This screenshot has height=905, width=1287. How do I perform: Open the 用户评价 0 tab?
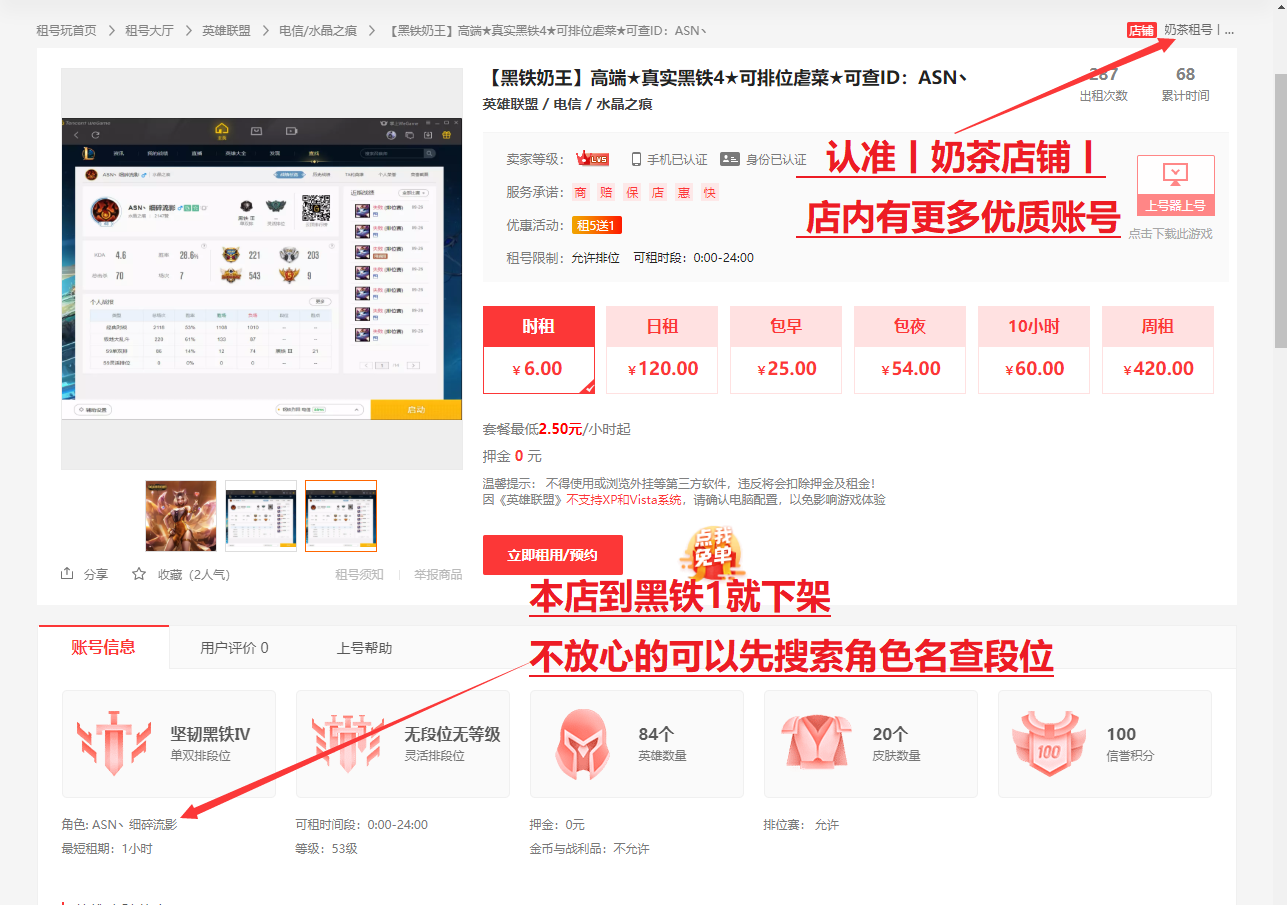[234, 648]
